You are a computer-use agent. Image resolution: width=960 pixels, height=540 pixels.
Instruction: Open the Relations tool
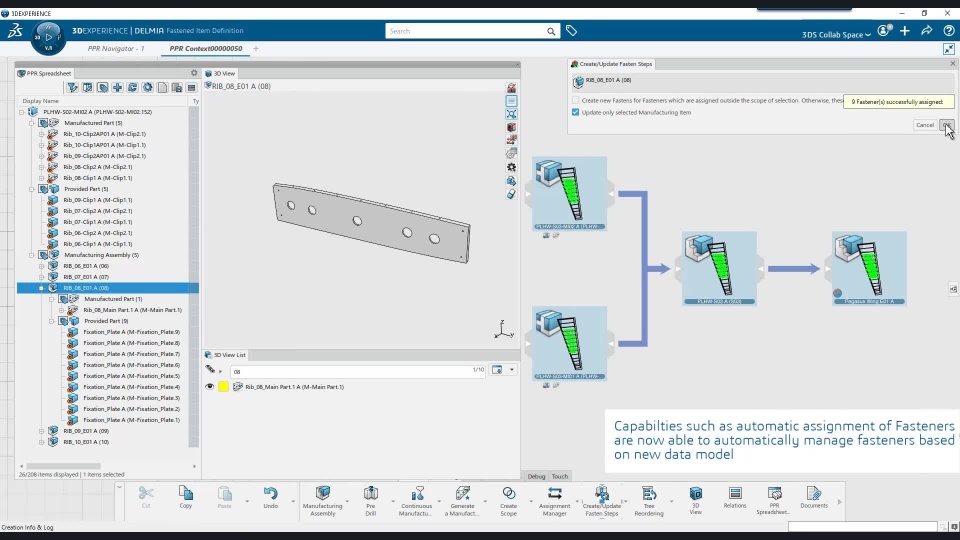(735, 497)
